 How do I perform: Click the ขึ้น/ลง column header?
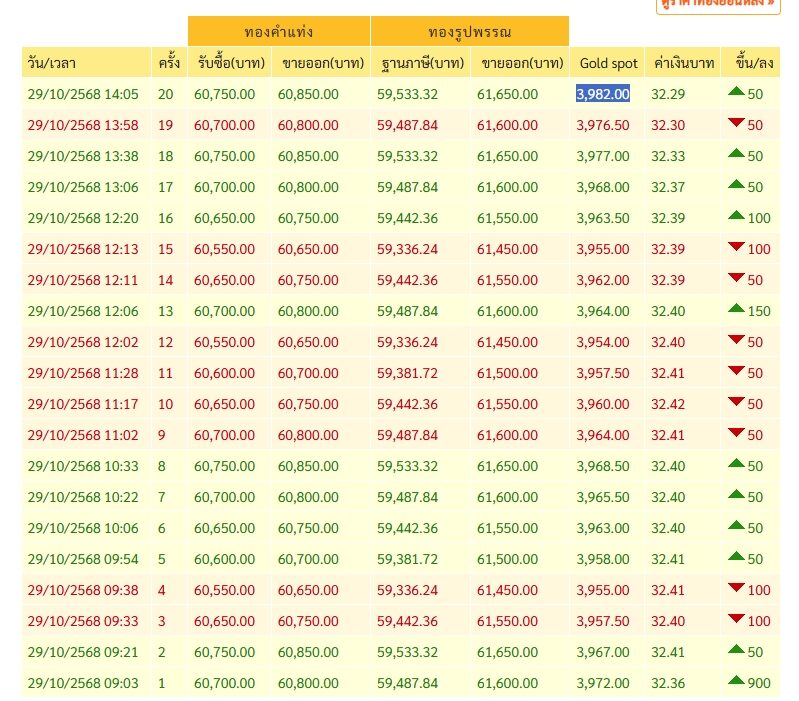(751, 63)
